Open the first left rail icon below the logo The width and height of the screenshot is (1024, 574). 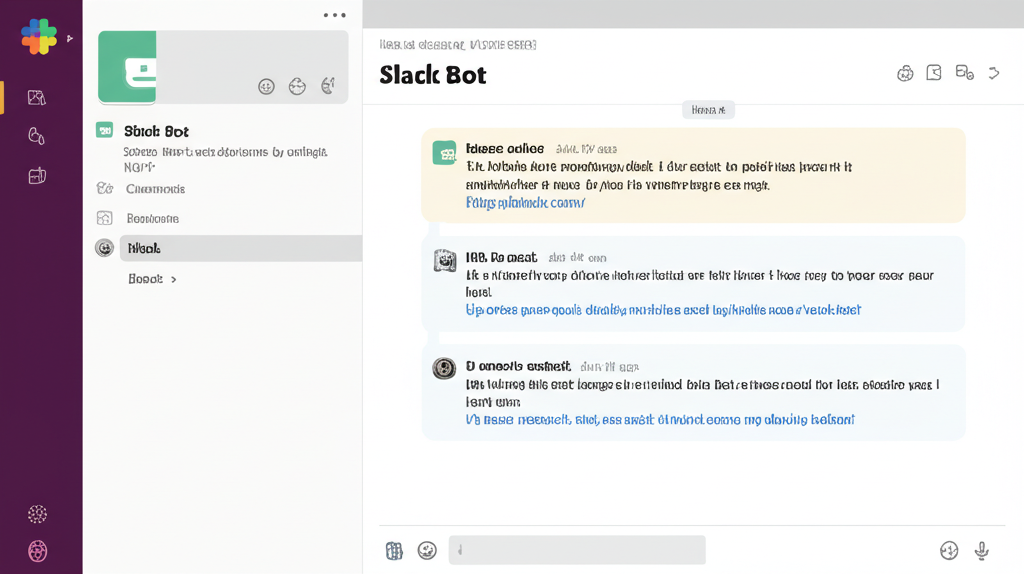[37, 97]
